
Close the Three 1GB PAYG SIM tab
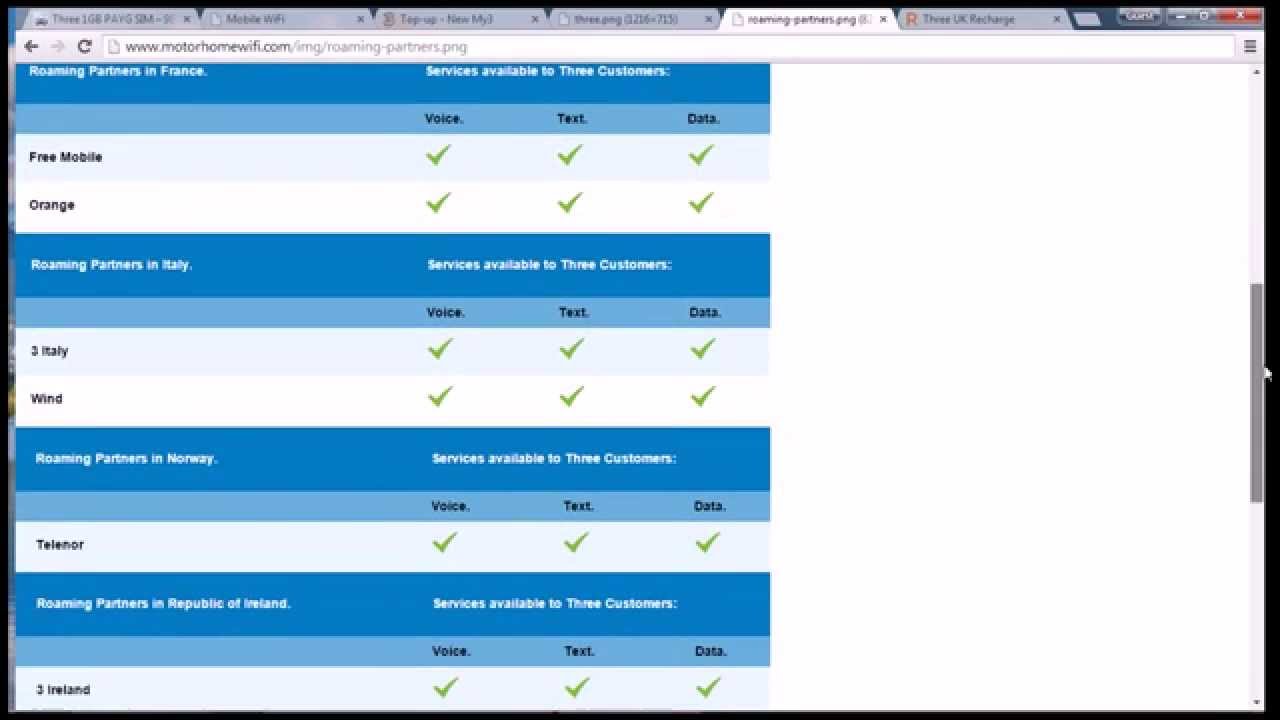click(186, 19)
